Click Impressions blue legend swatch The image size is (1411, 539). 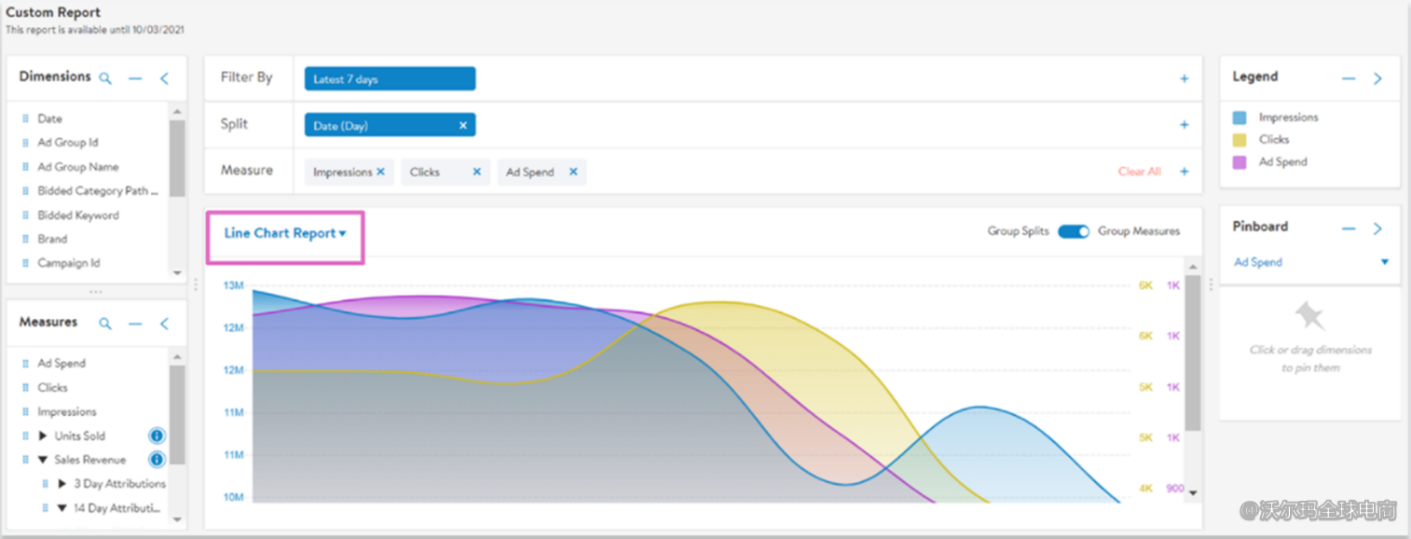(x=1240, y=118)
